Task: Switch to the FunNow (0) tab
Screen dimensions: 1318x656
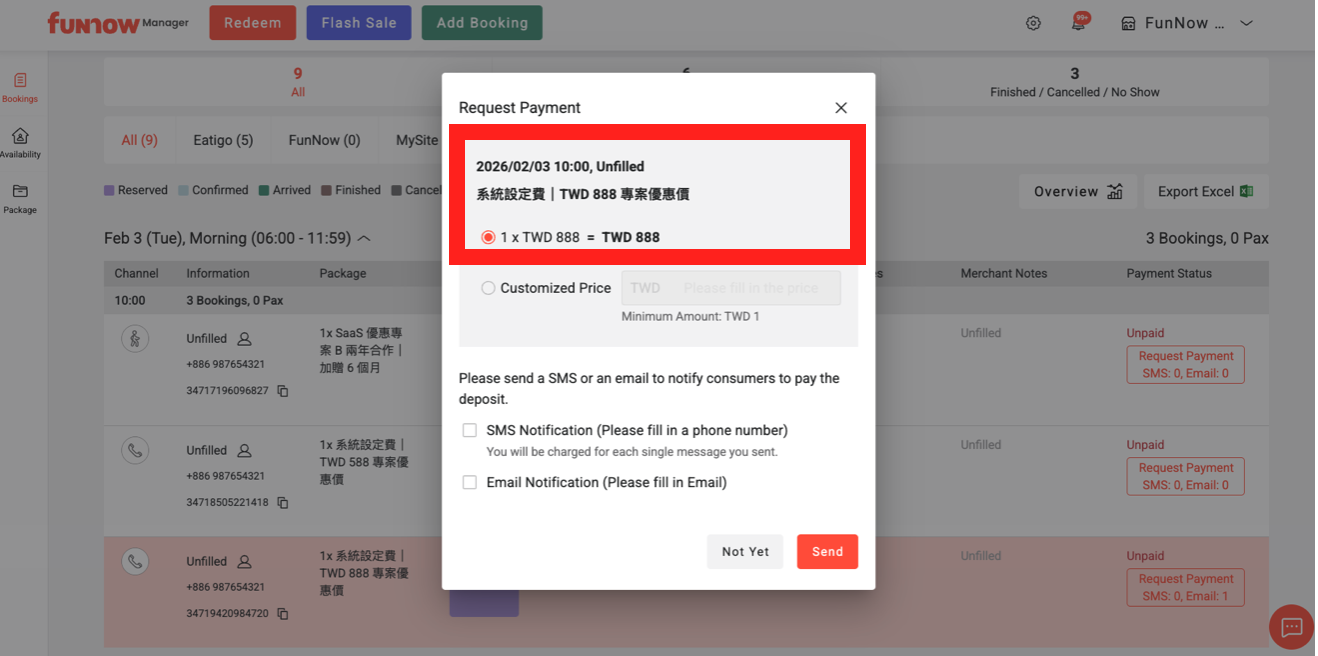Action: coord(324,140)
